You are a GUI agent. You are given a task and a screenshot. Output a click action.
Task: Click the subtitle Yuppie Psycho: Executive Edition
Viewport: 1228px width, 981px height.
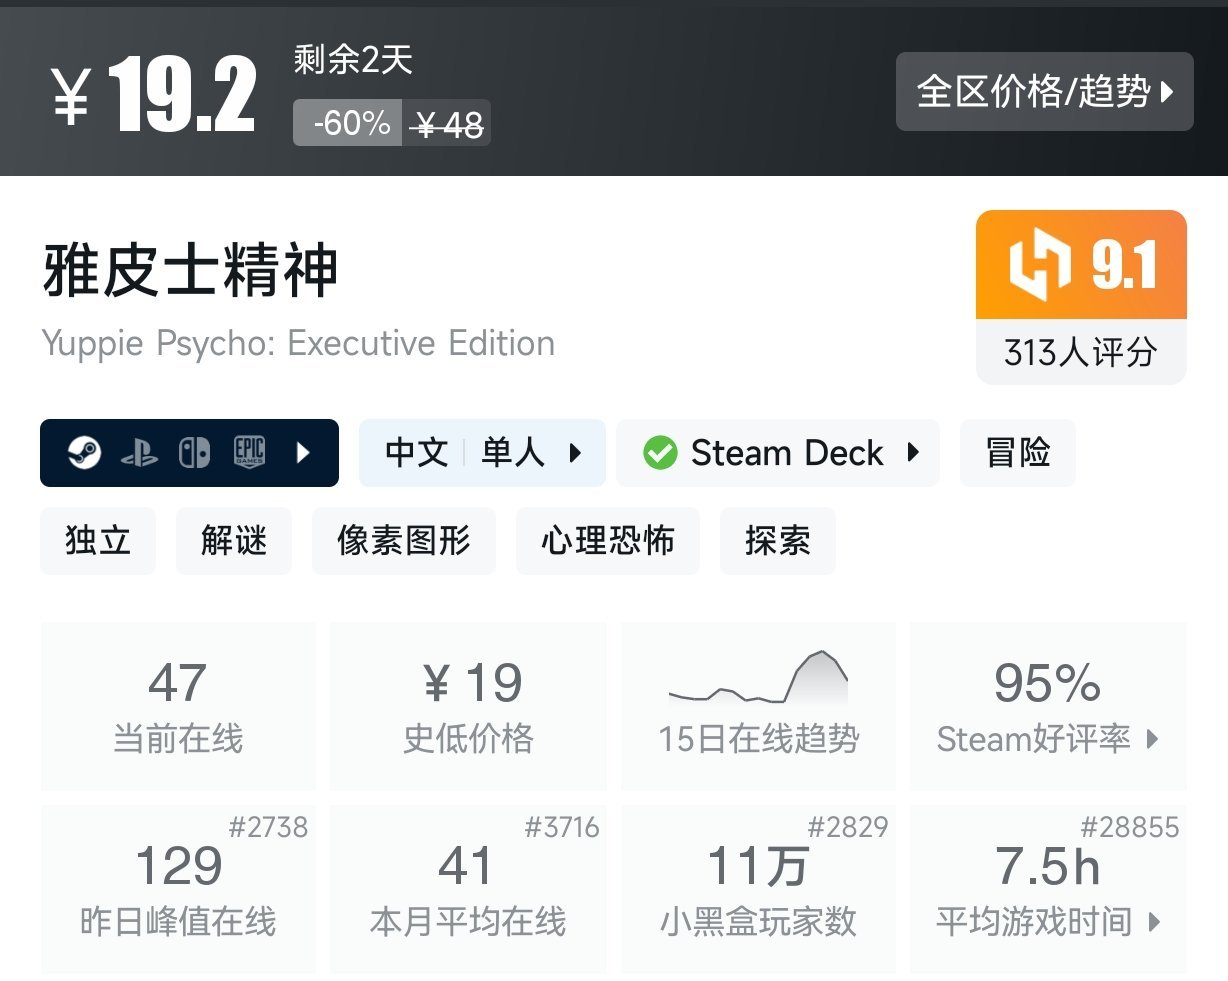pos(298,343)
